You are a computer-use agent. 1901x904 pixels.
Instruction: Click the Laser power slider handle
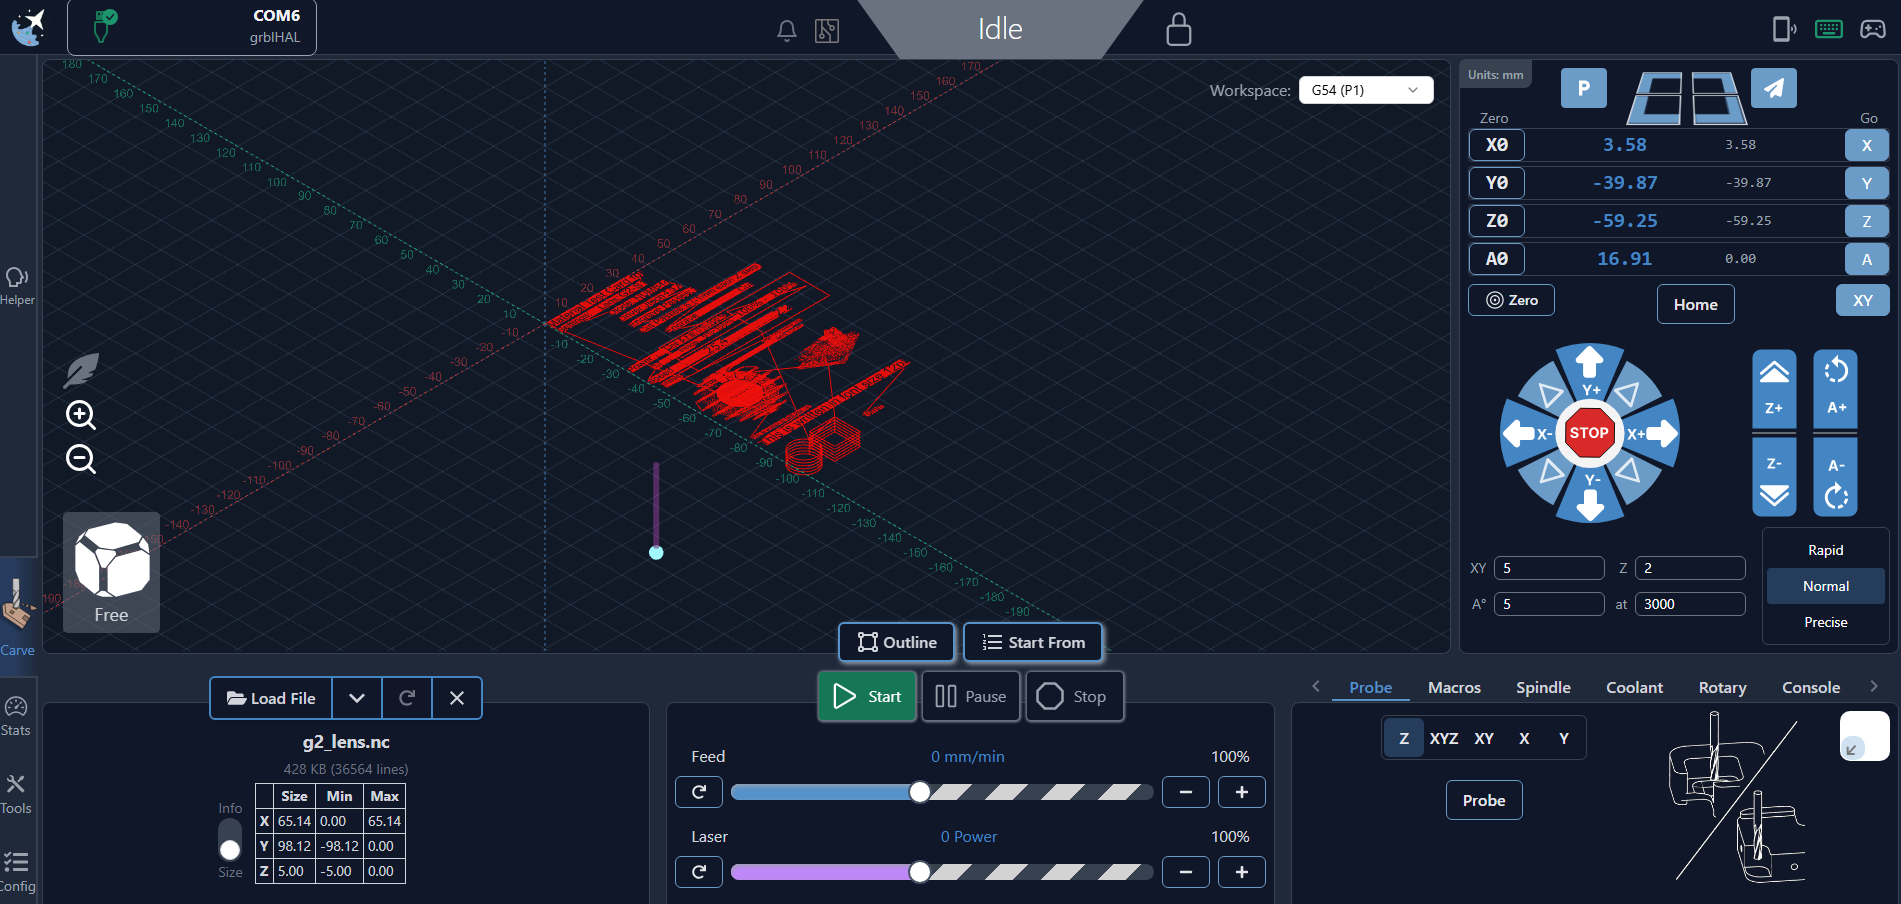point(919,872)
